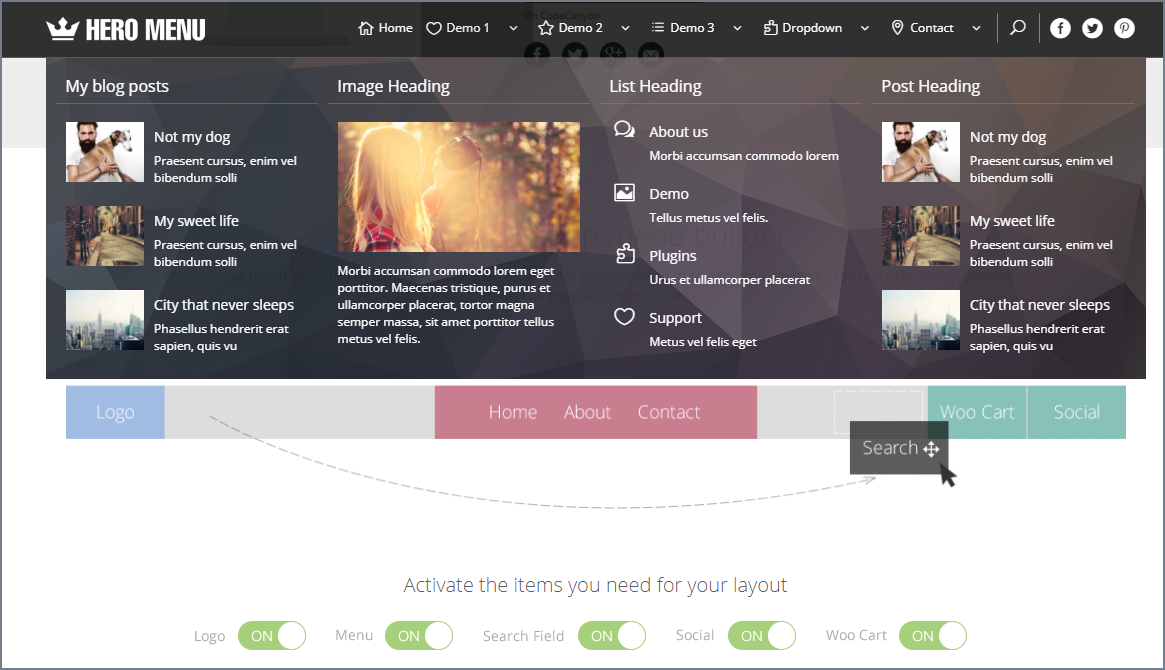Image resolution: width=1165 pixels, height=670 pixels.
Task: Click the About us chat bubbles icon
Action: point(624,130)
